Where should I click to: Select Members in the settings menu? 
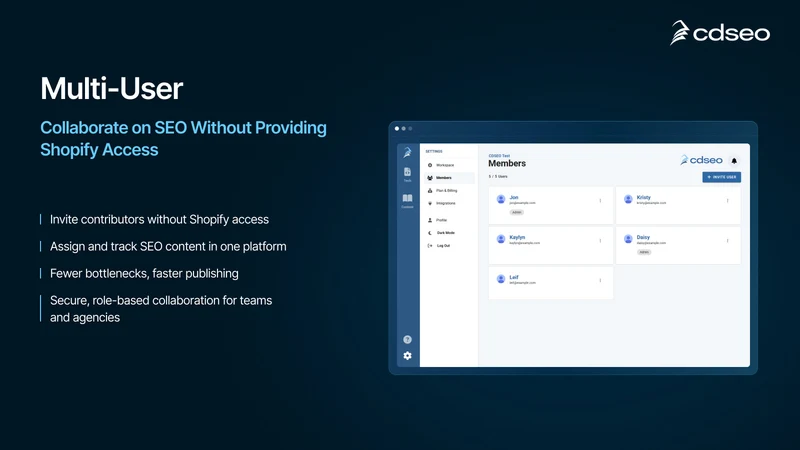449,178
